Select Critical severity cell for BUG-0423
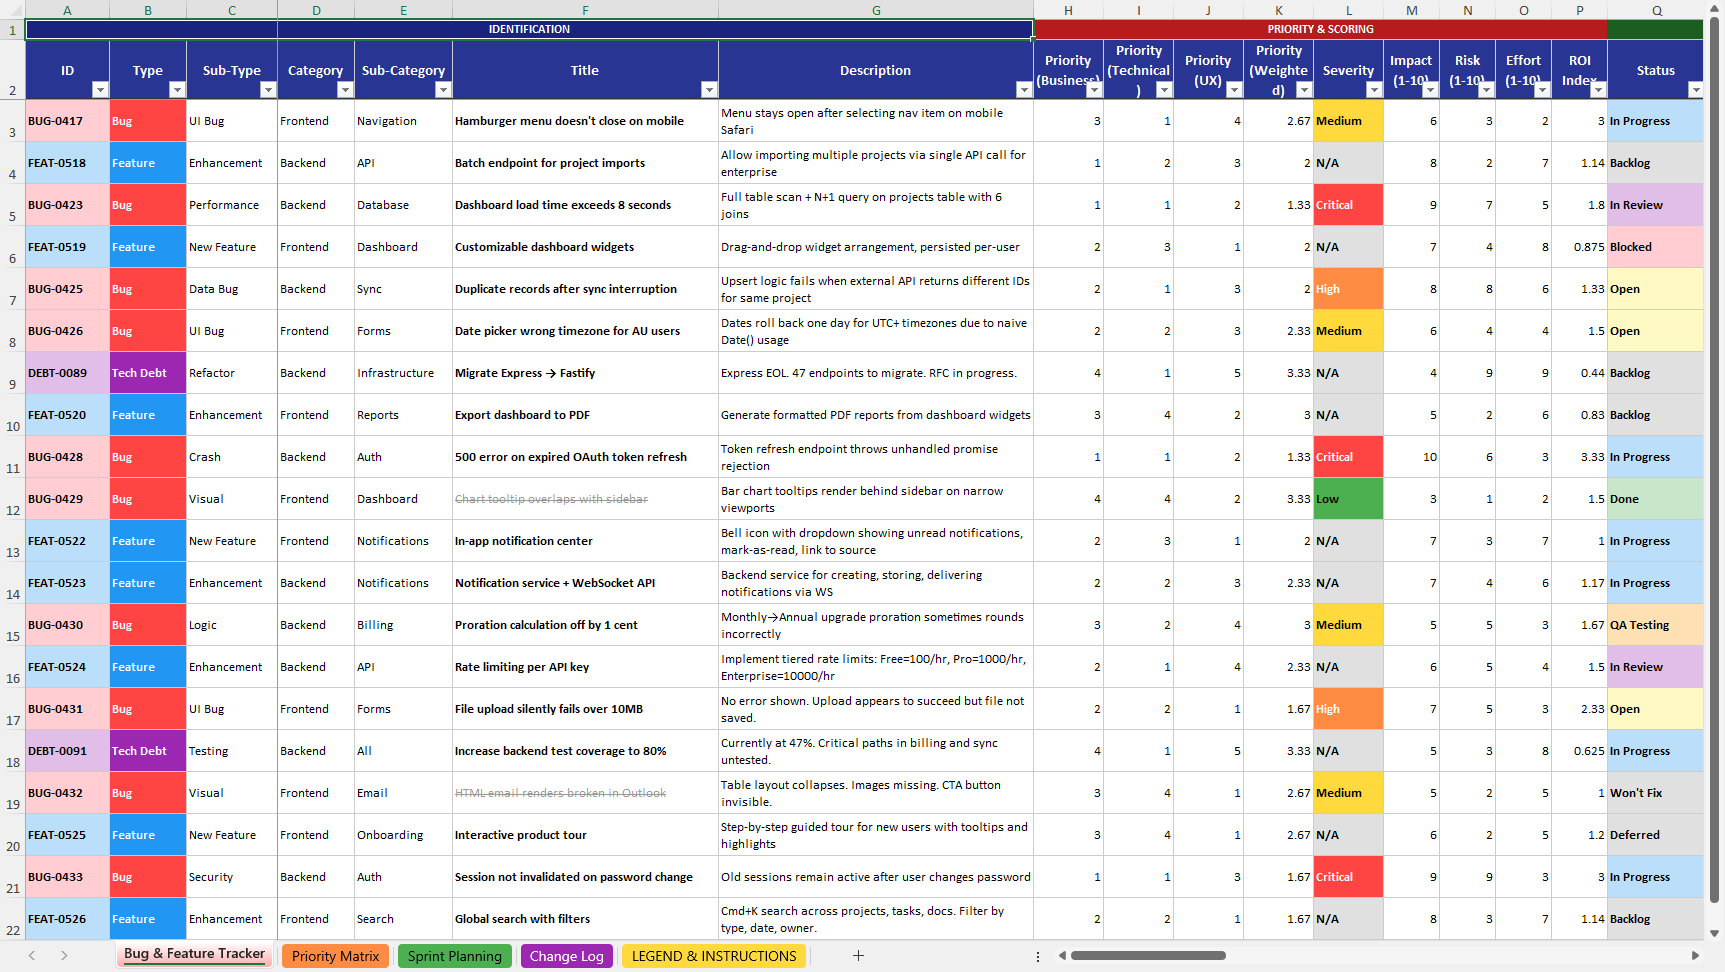The width and height of the screenshot is (1725, 972). [1348, 205]
